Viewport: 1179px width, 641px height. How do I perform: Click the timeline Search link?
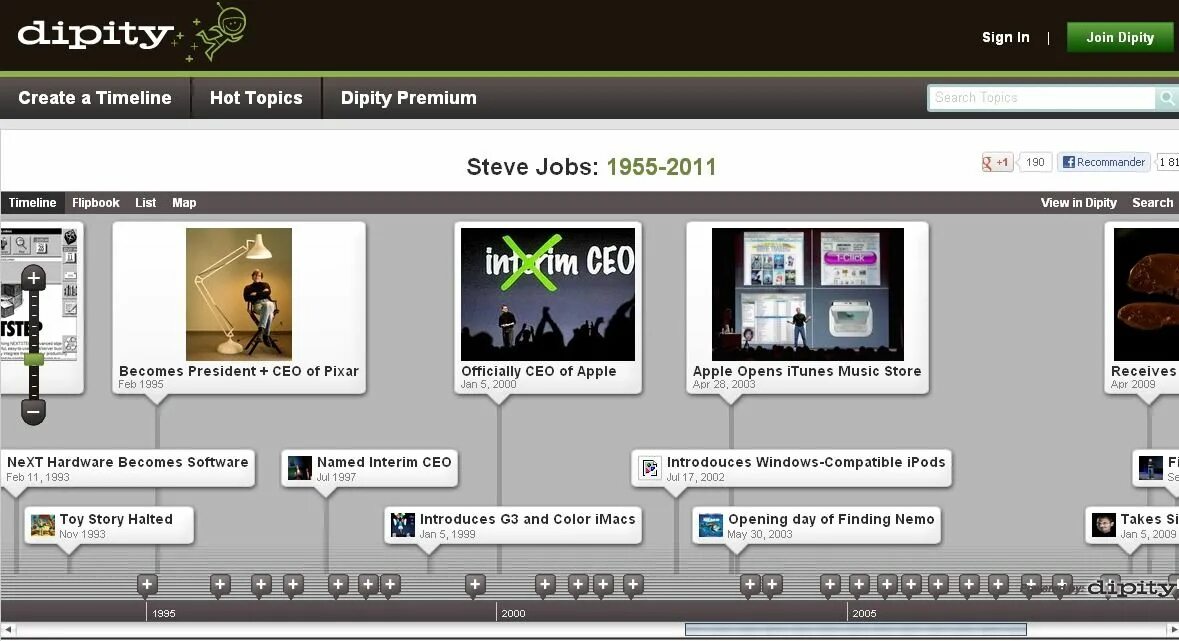tap(1152, 202)
